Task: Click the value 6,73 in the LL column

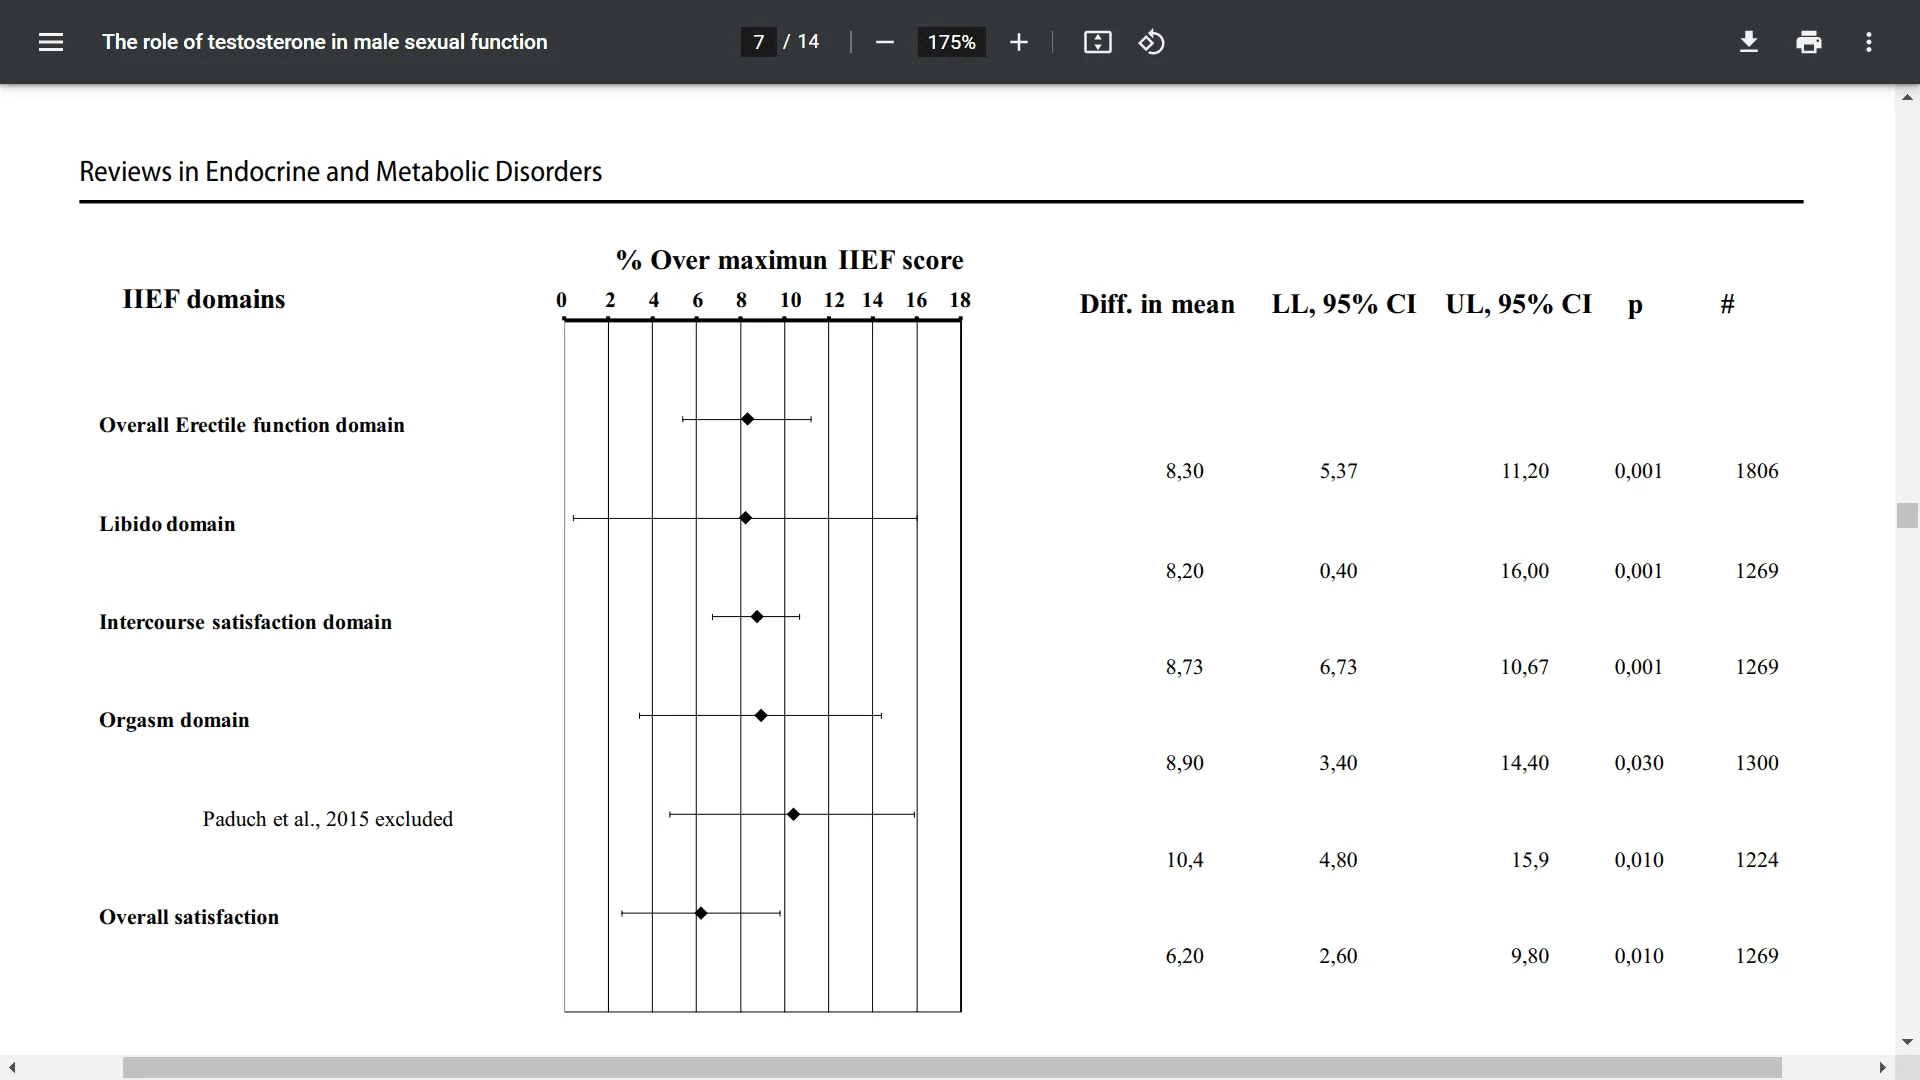Action: point(1338,667)
